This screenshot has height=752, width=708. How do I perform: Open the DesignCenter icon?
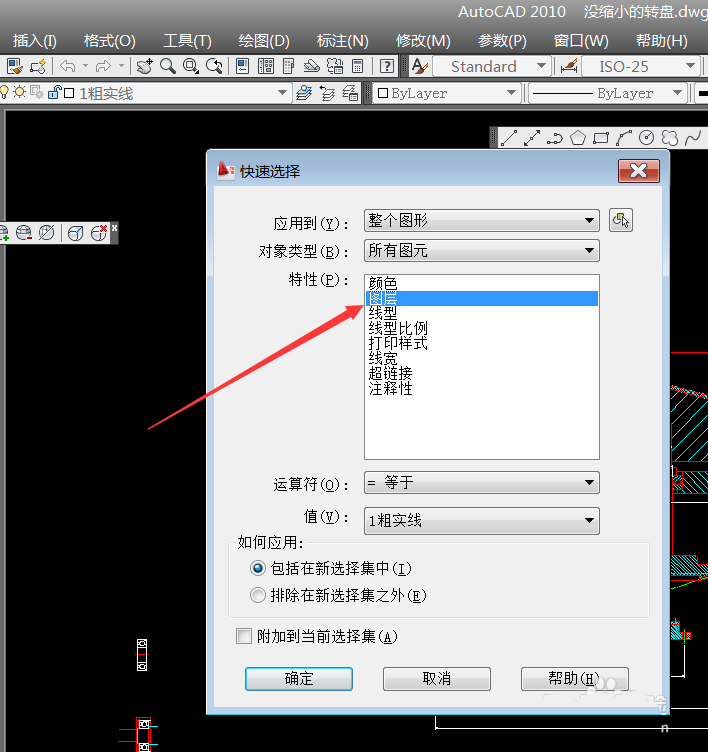265,66
